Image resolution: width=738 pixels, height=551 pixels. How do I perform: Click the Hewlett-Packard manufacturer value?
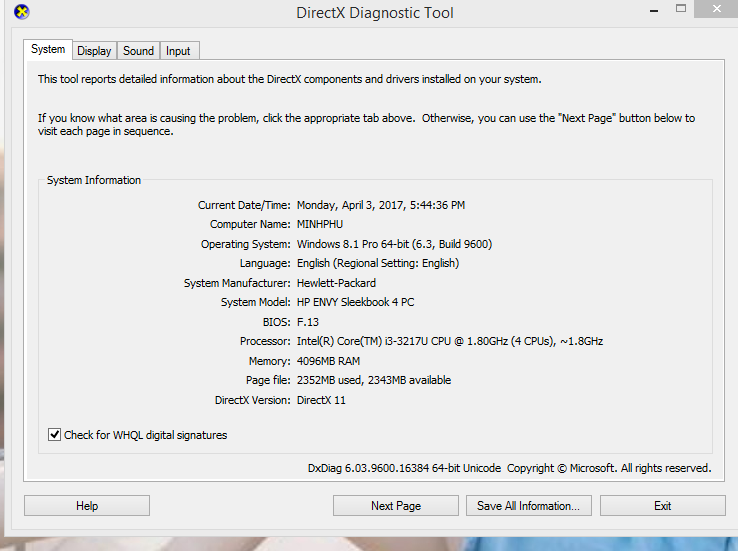tap(337, 283)
